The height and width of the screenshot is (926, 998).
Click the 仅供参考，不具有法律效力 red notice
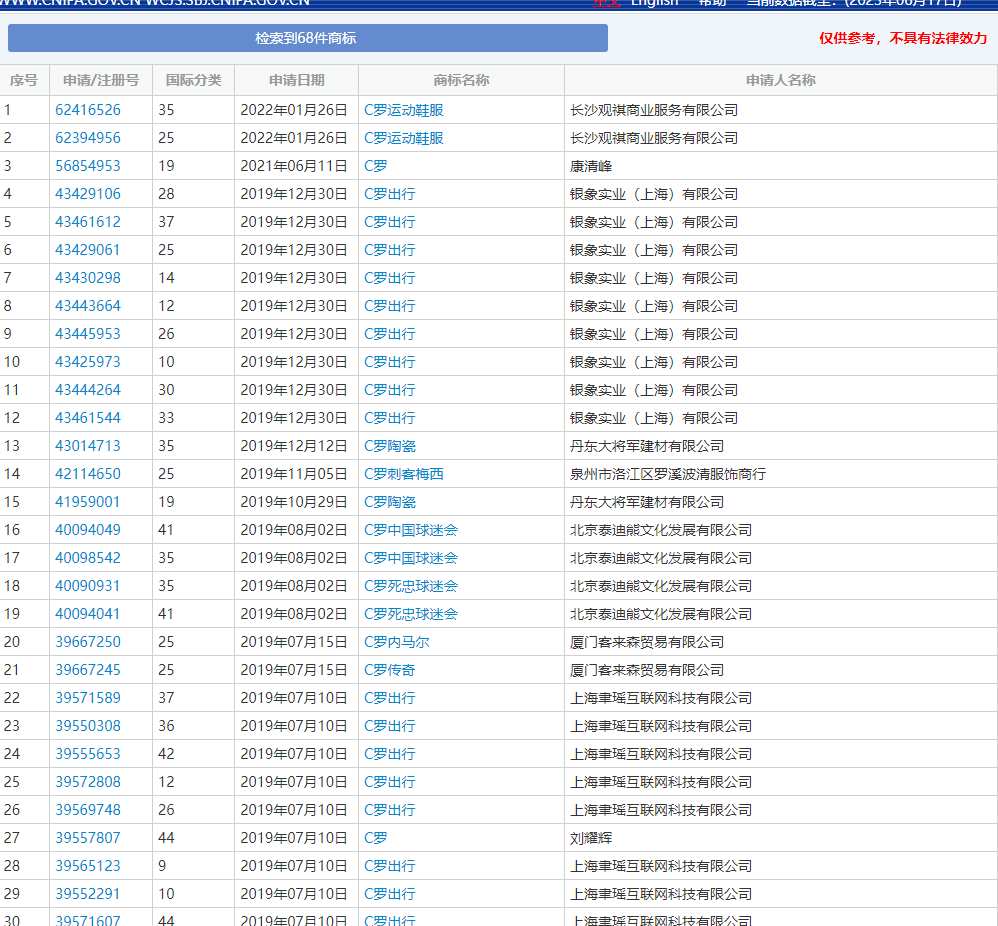click(903, 38)
